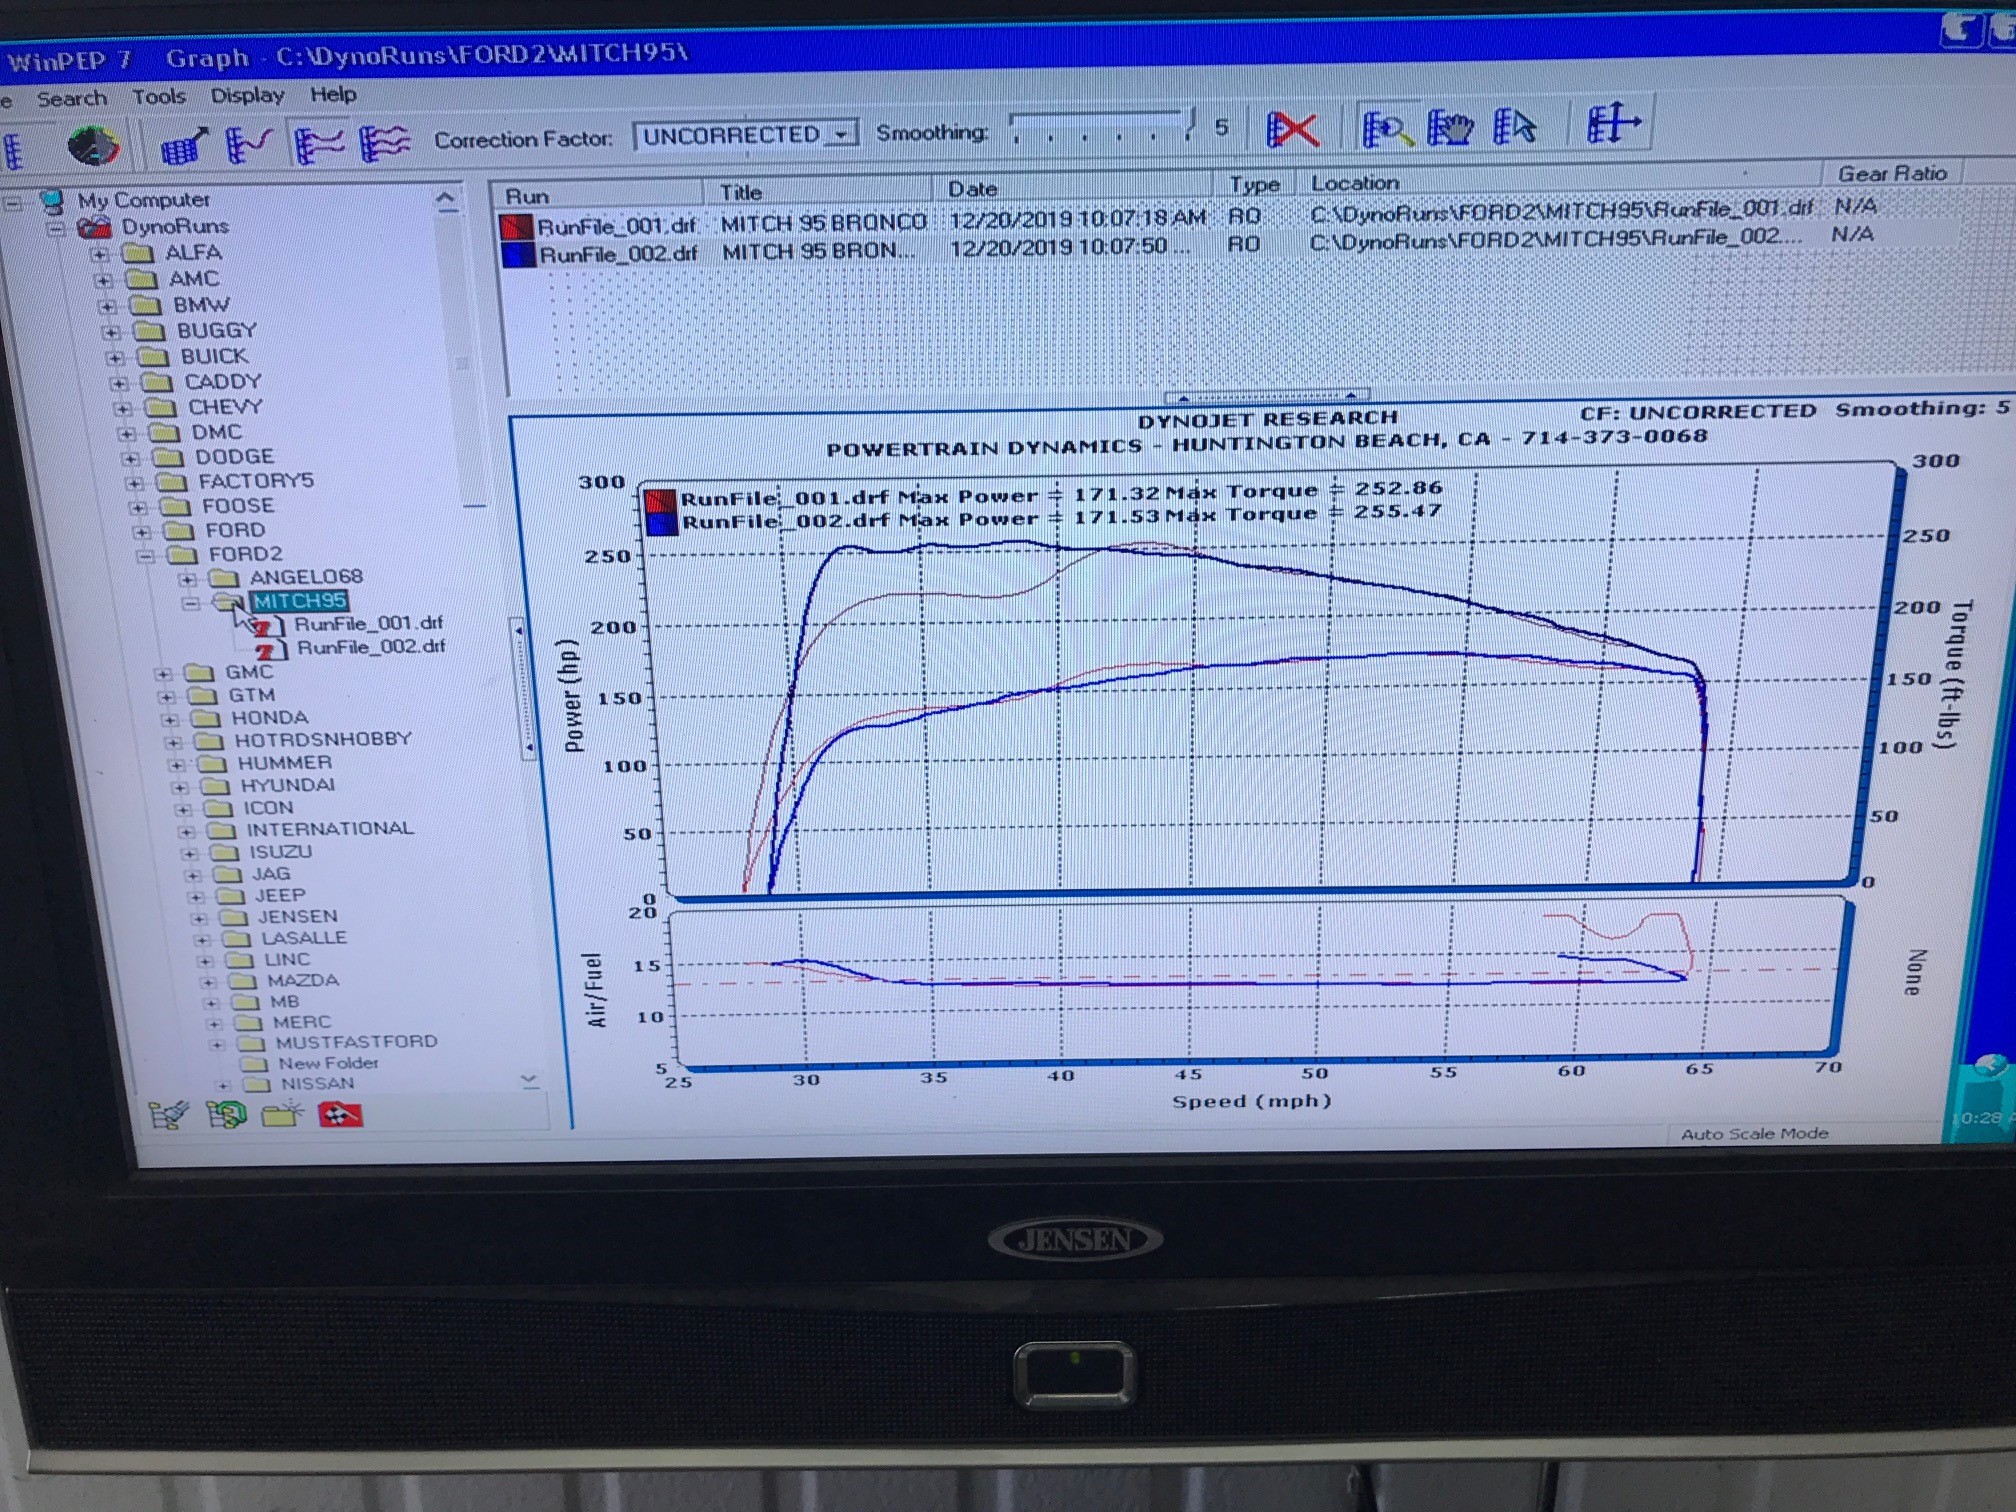Click the My Computer icon in tree
Screen dimensions: 2016x1512
pos(52,202)
